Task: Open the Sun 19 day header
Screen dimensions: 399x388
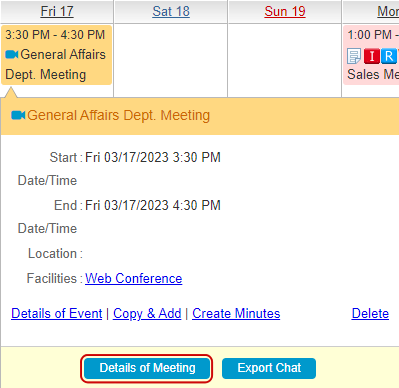Action: 285,11
